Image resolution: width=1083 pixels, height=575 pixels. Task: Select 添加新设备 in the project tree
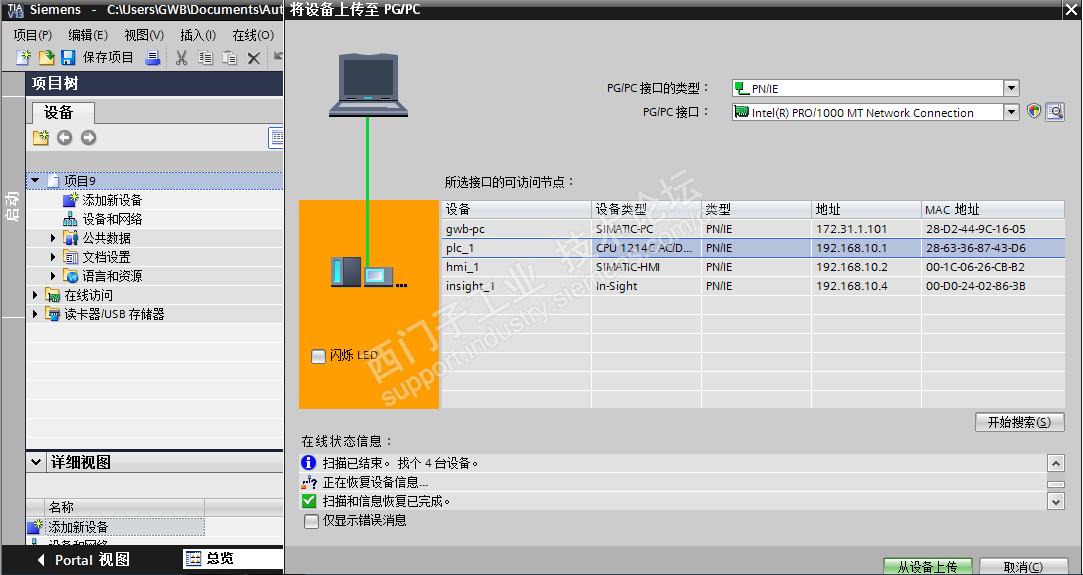[112, 200]
